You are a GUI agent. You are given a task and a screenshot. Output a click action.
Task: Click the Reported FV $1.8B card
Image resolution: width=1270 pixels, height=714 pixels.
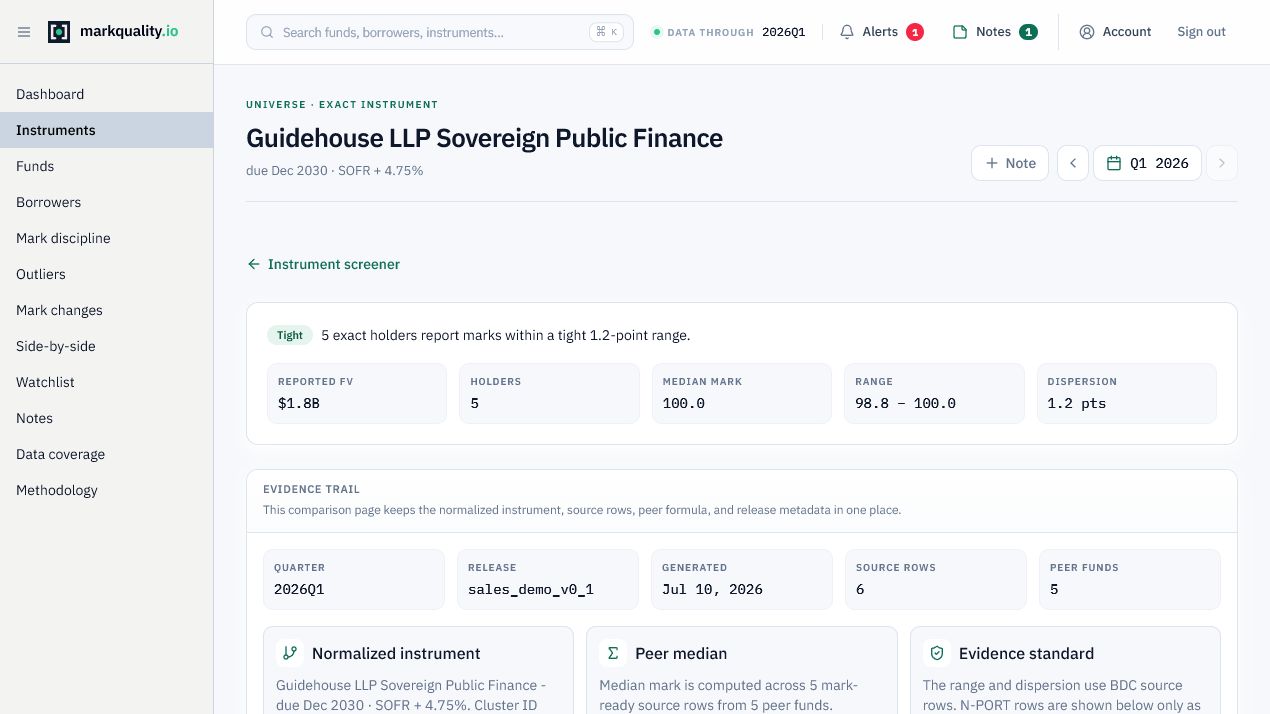coord(357,393)
